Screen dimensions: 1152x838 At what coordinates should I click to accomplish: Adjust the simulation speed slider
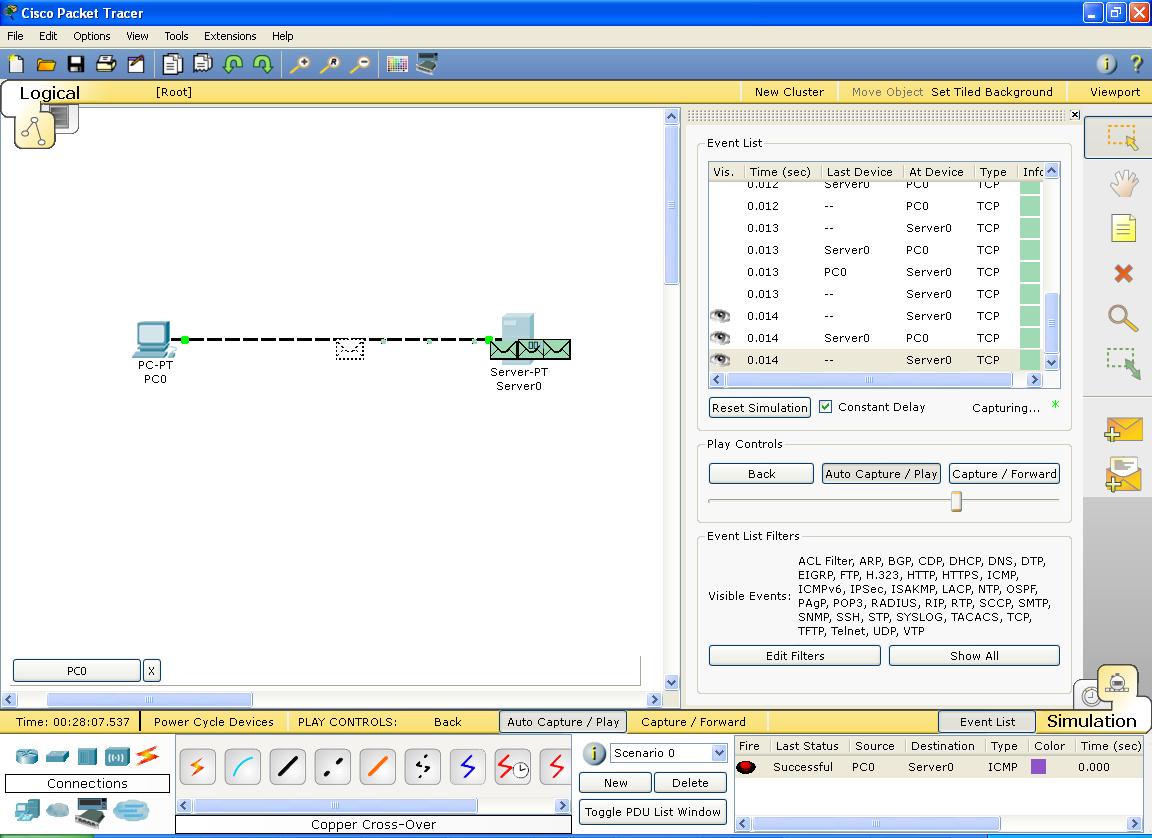click(955, 500)
